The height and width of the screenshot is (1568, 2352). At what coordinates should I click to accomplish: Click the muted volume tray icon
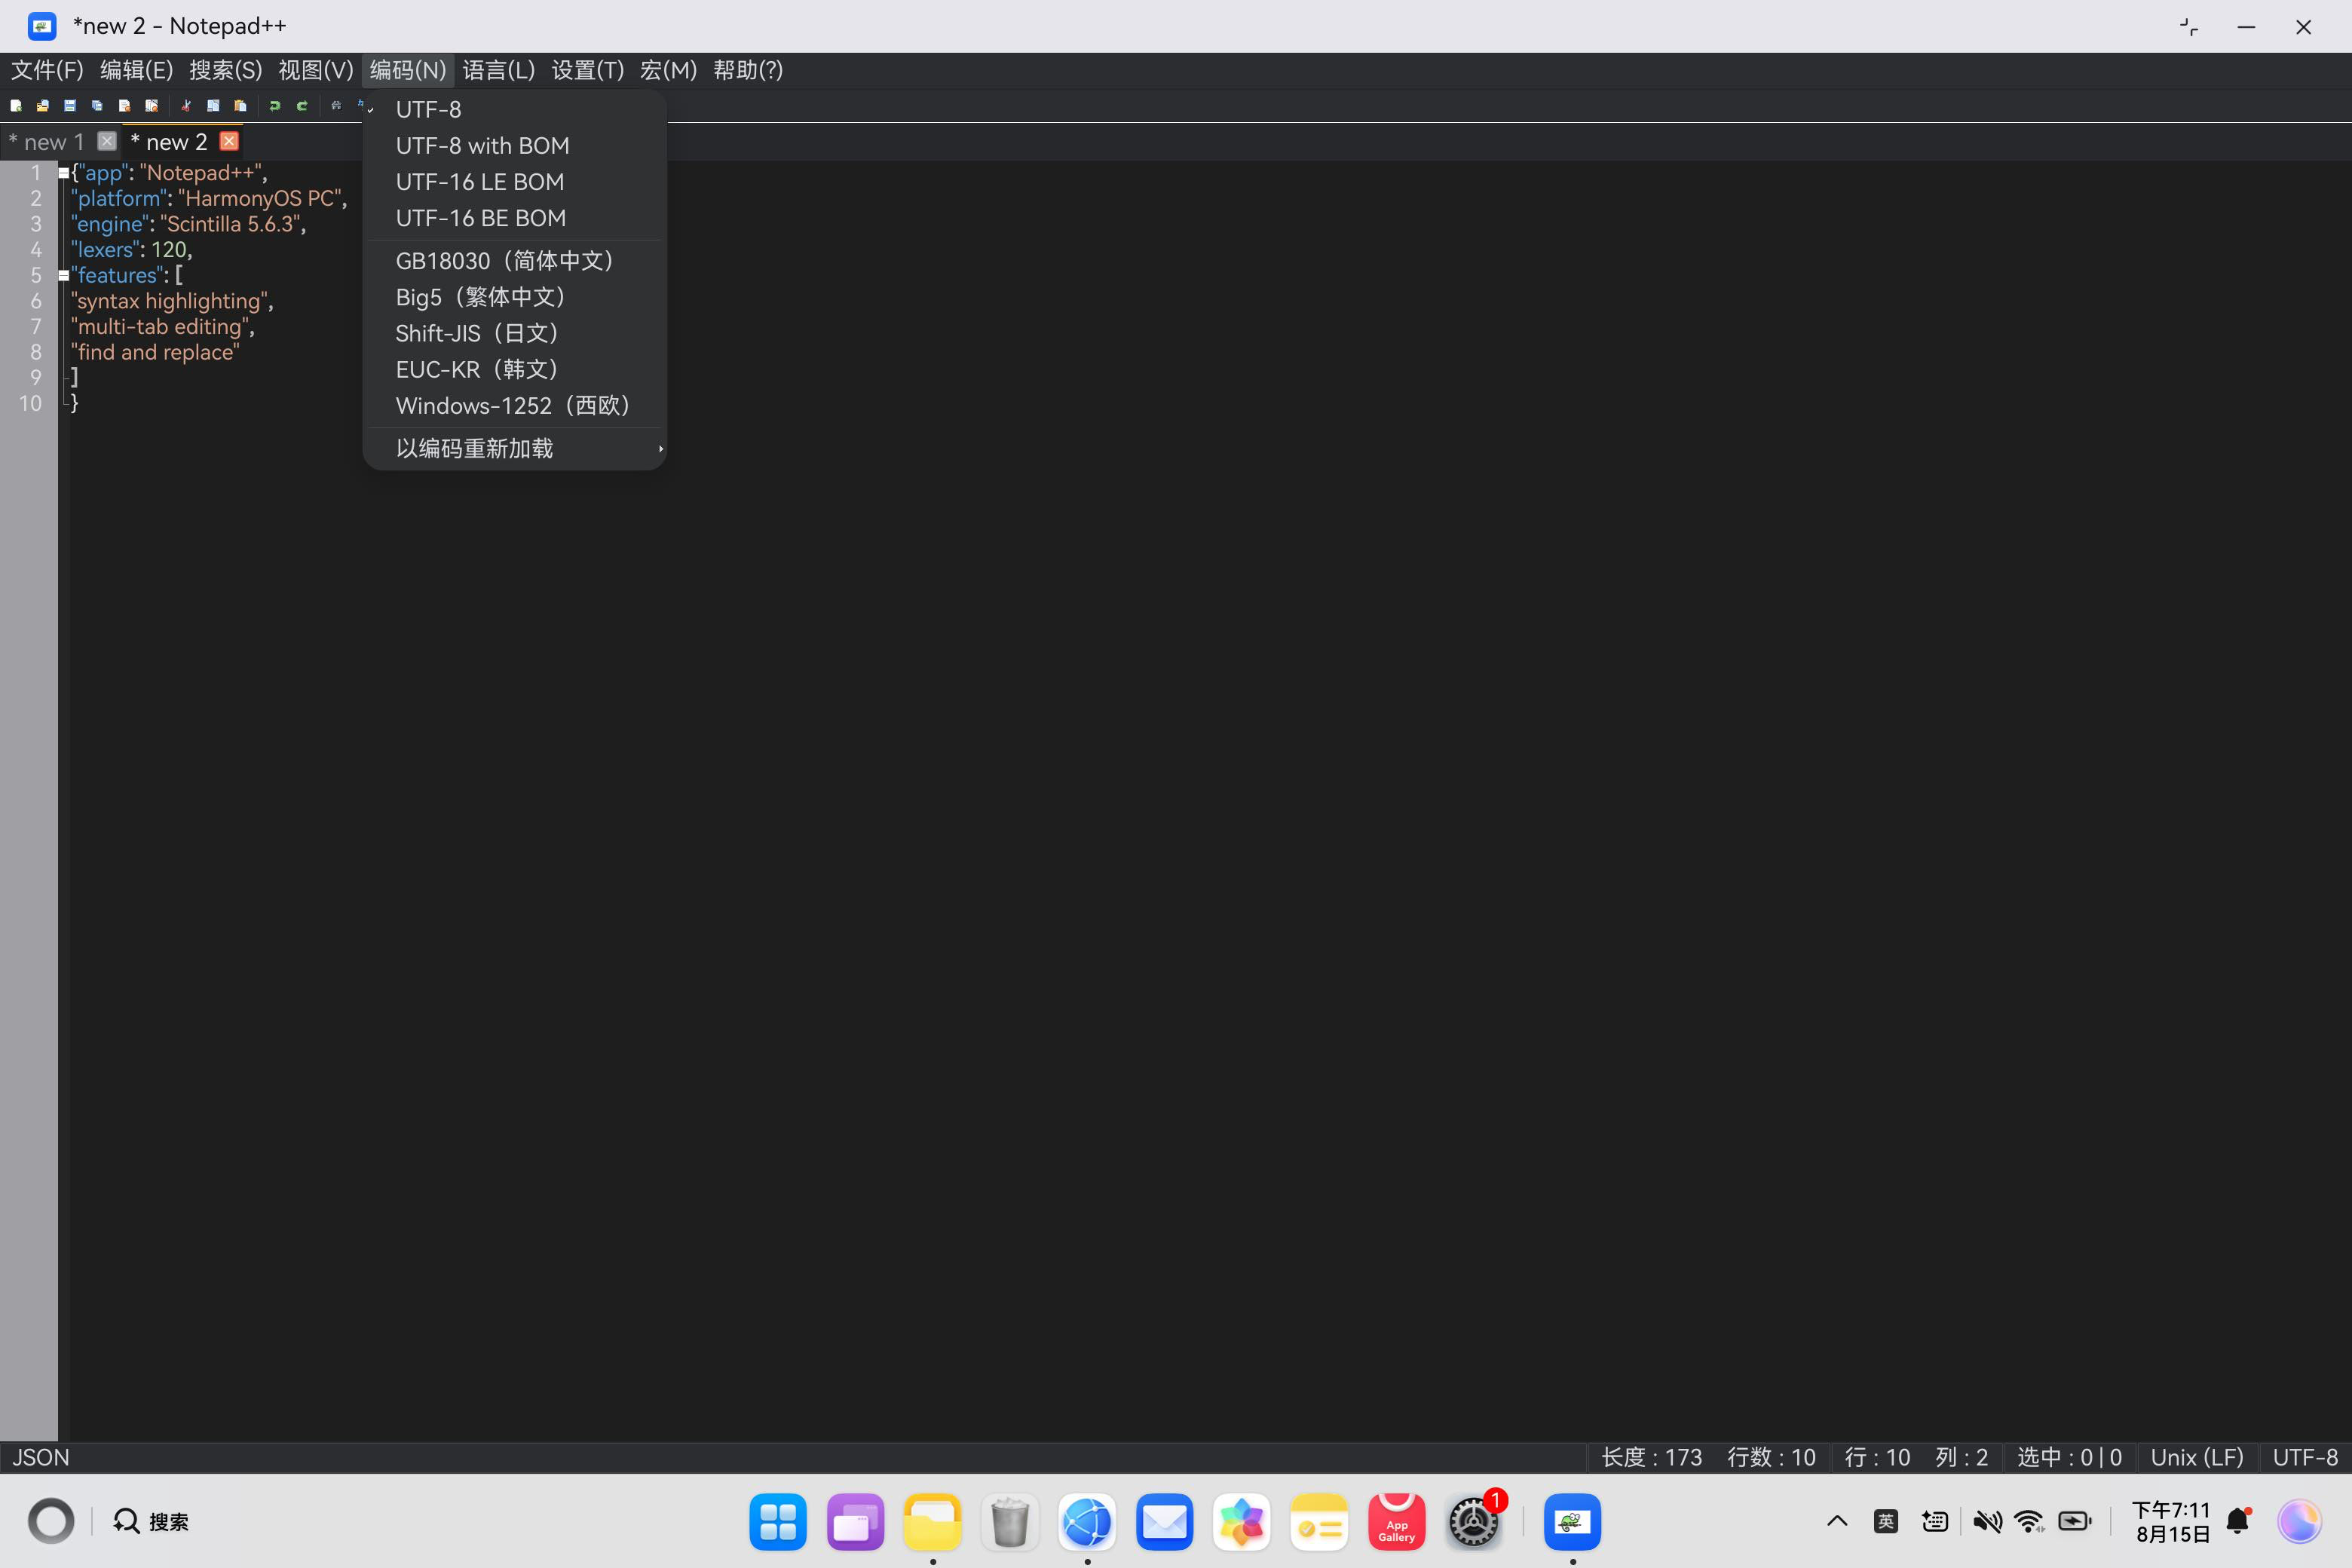[1987, 1521]
